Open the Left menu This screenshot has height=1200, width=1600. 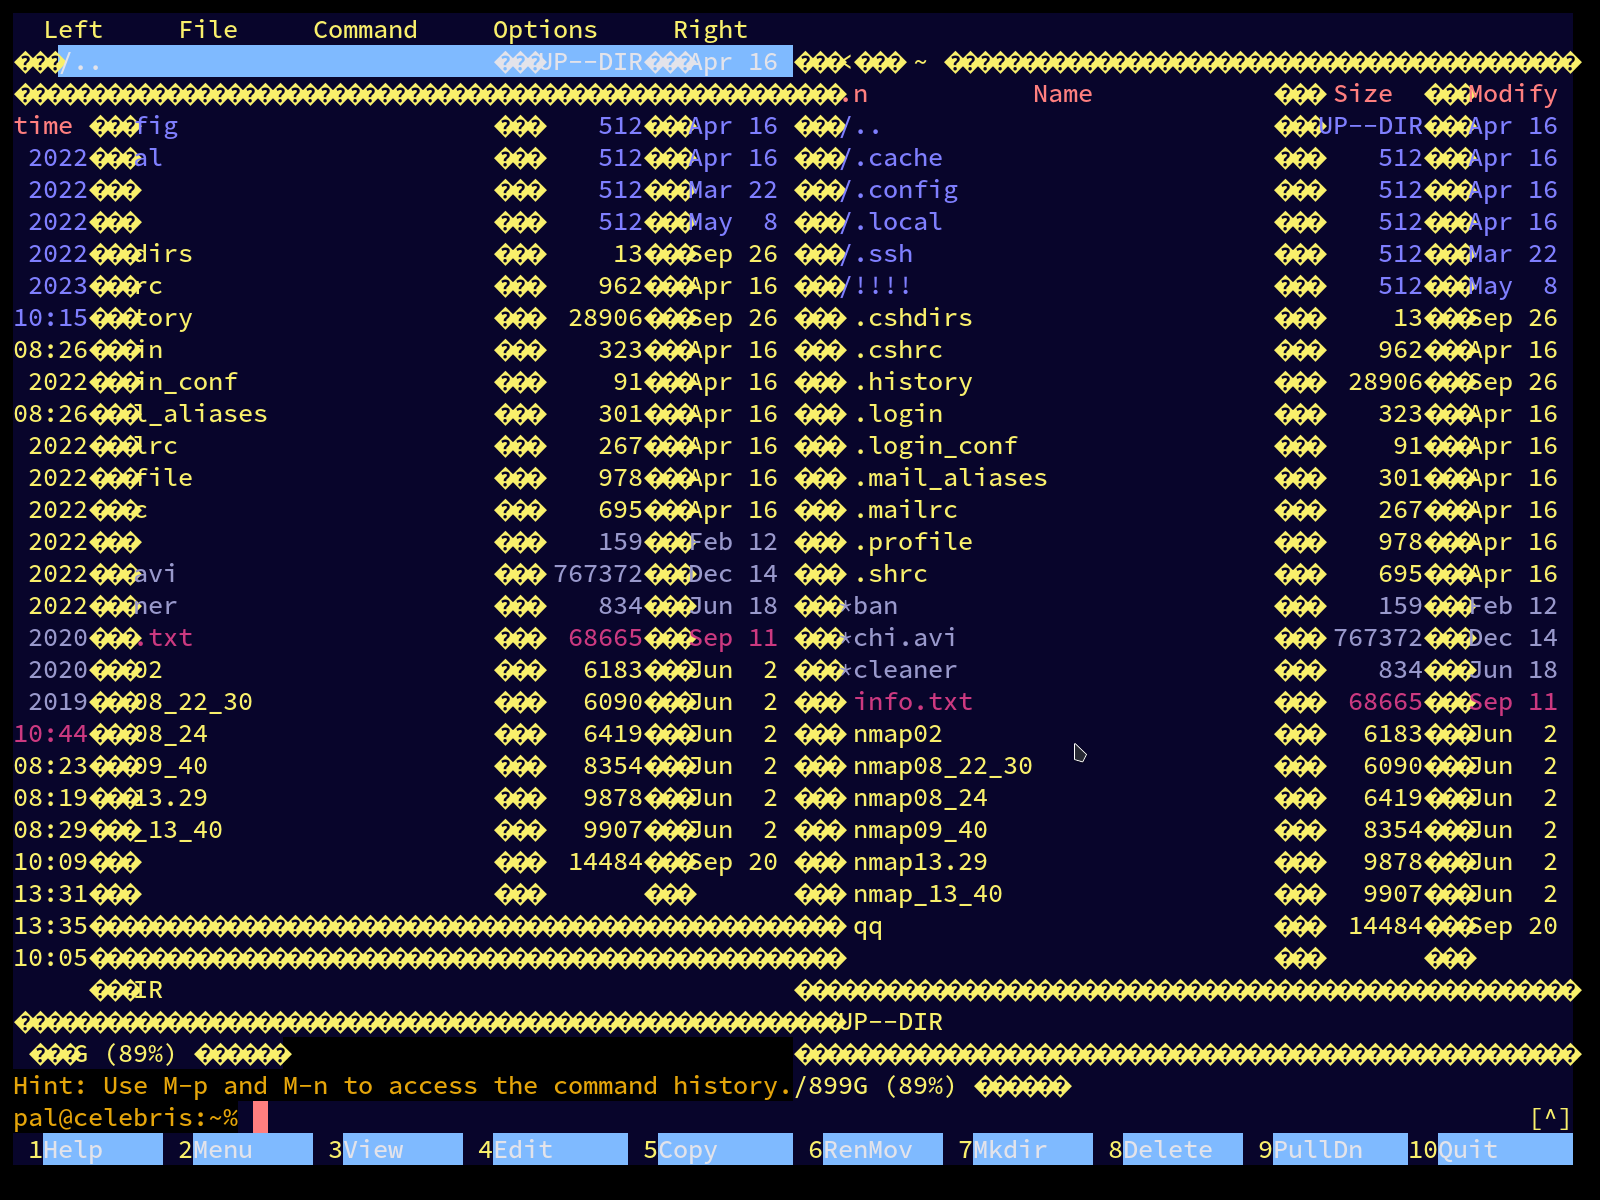pyautogui.click(x=73, y=30)
